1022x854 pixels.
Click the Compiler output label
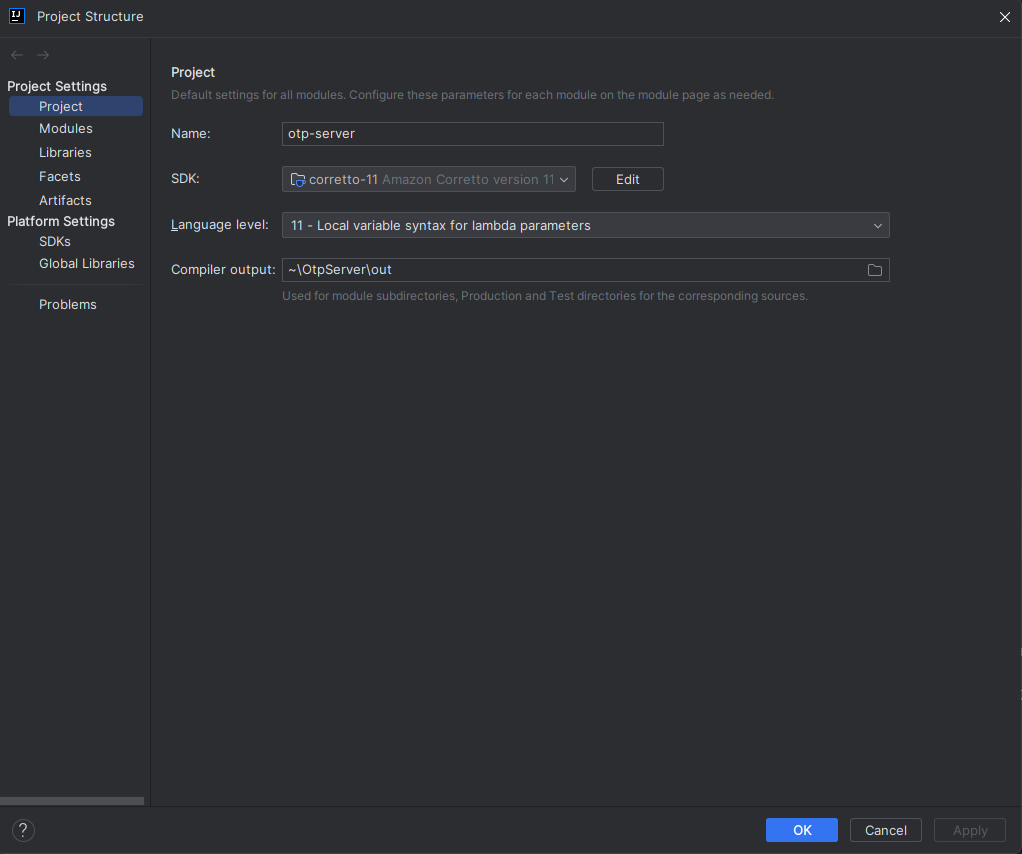tap(223, 270)
